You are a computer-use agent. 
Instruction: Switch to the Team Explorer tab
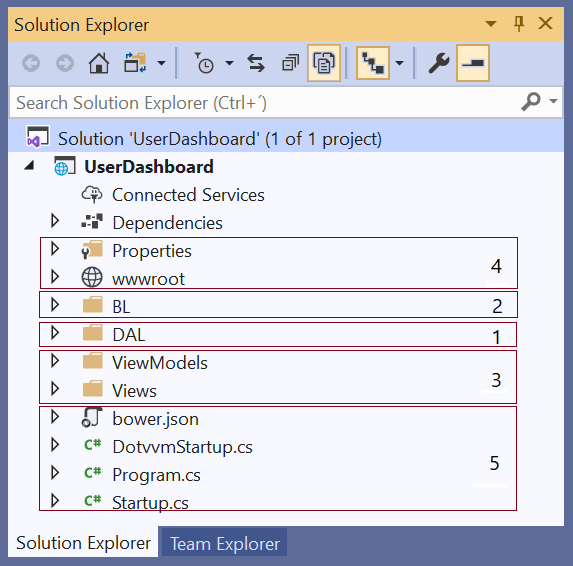(225, 544)
